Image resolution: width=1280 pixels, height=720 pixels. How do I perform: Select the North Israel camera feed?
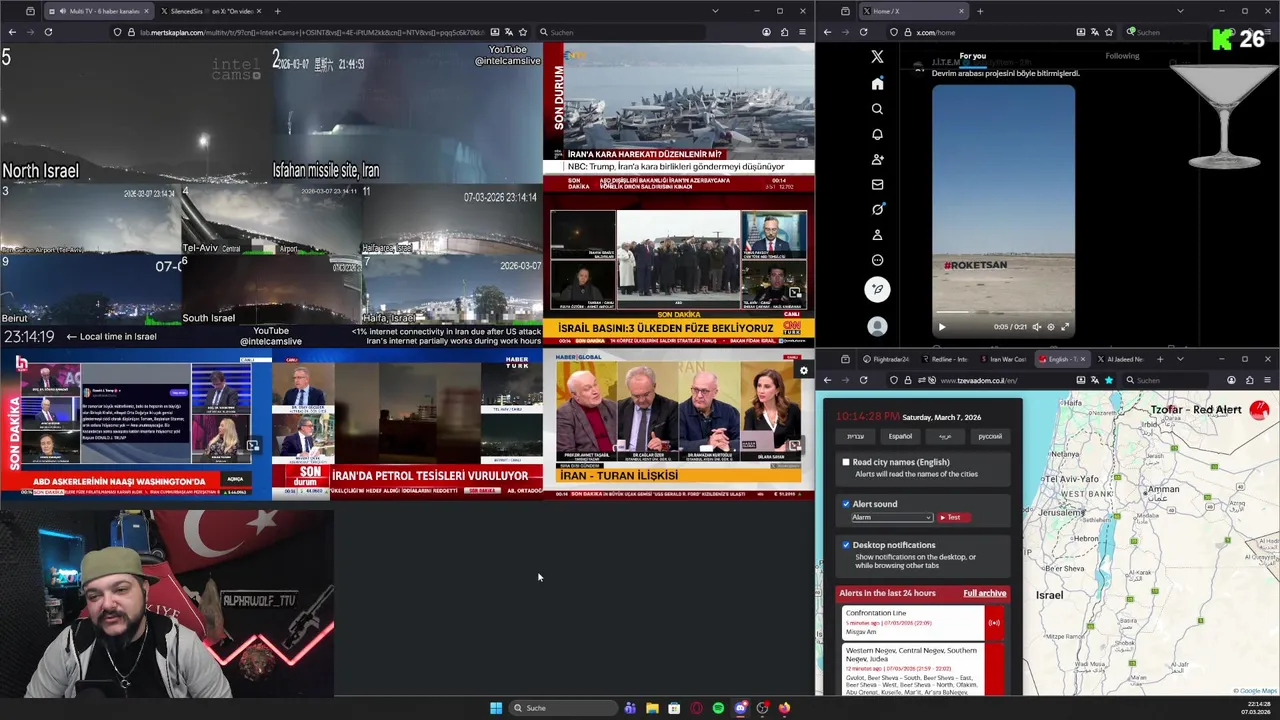click(x=135, y=112)
